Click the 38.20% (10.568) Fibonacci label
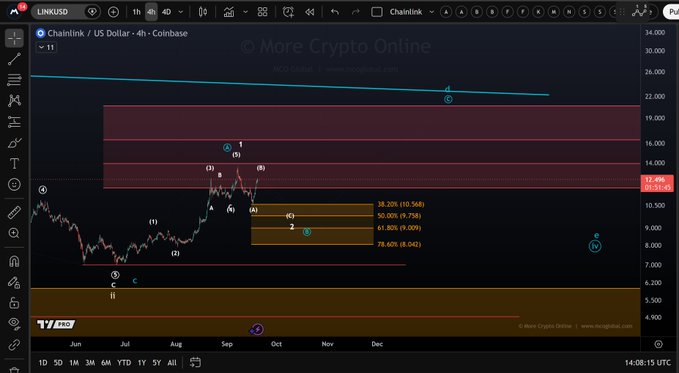 click(x=401, y=204)
